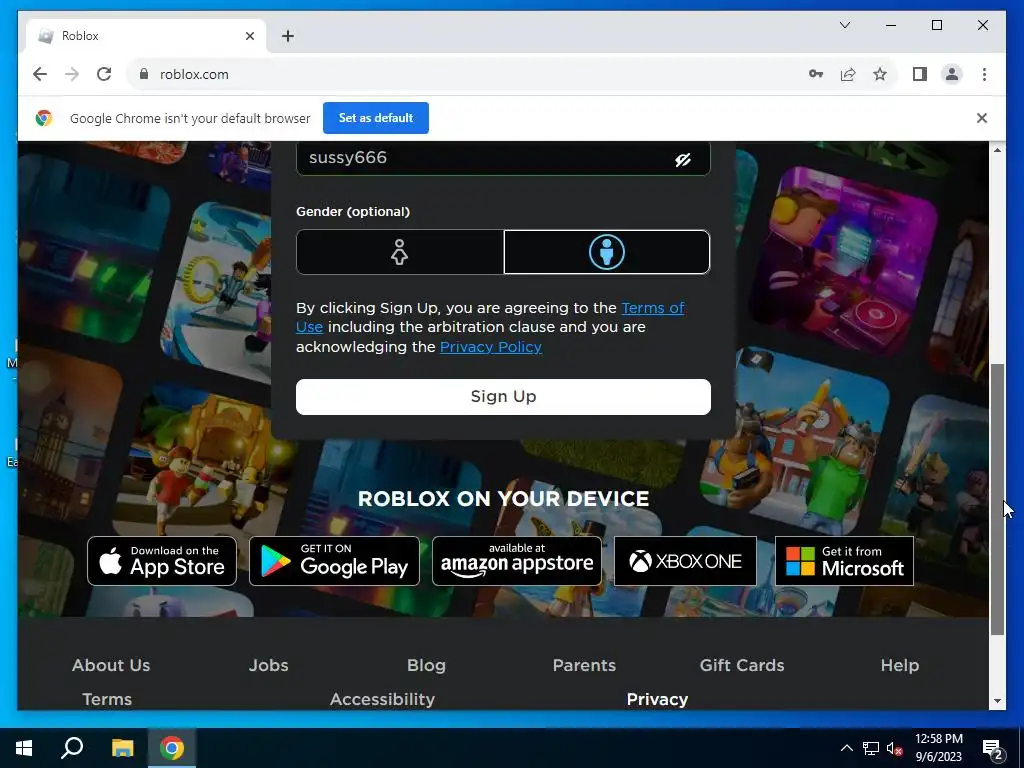Open the notifications action center

tap(993, 748)
